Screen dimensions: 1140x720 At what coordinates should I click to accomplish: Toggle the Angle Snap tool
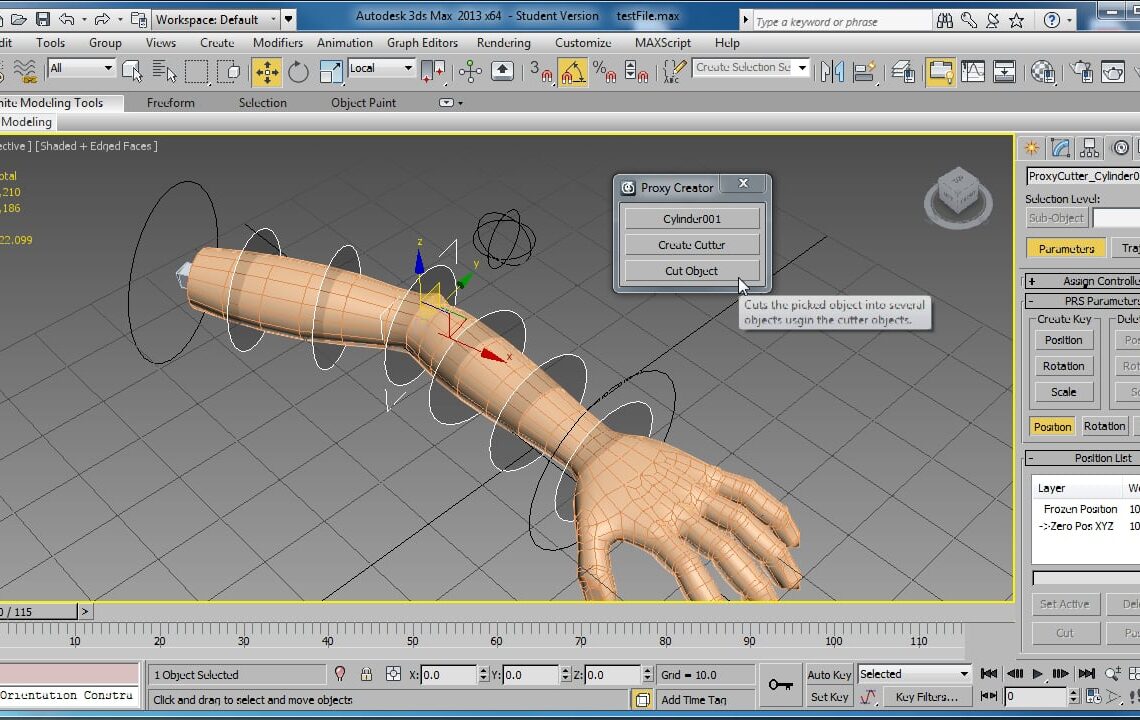(572, 71)
